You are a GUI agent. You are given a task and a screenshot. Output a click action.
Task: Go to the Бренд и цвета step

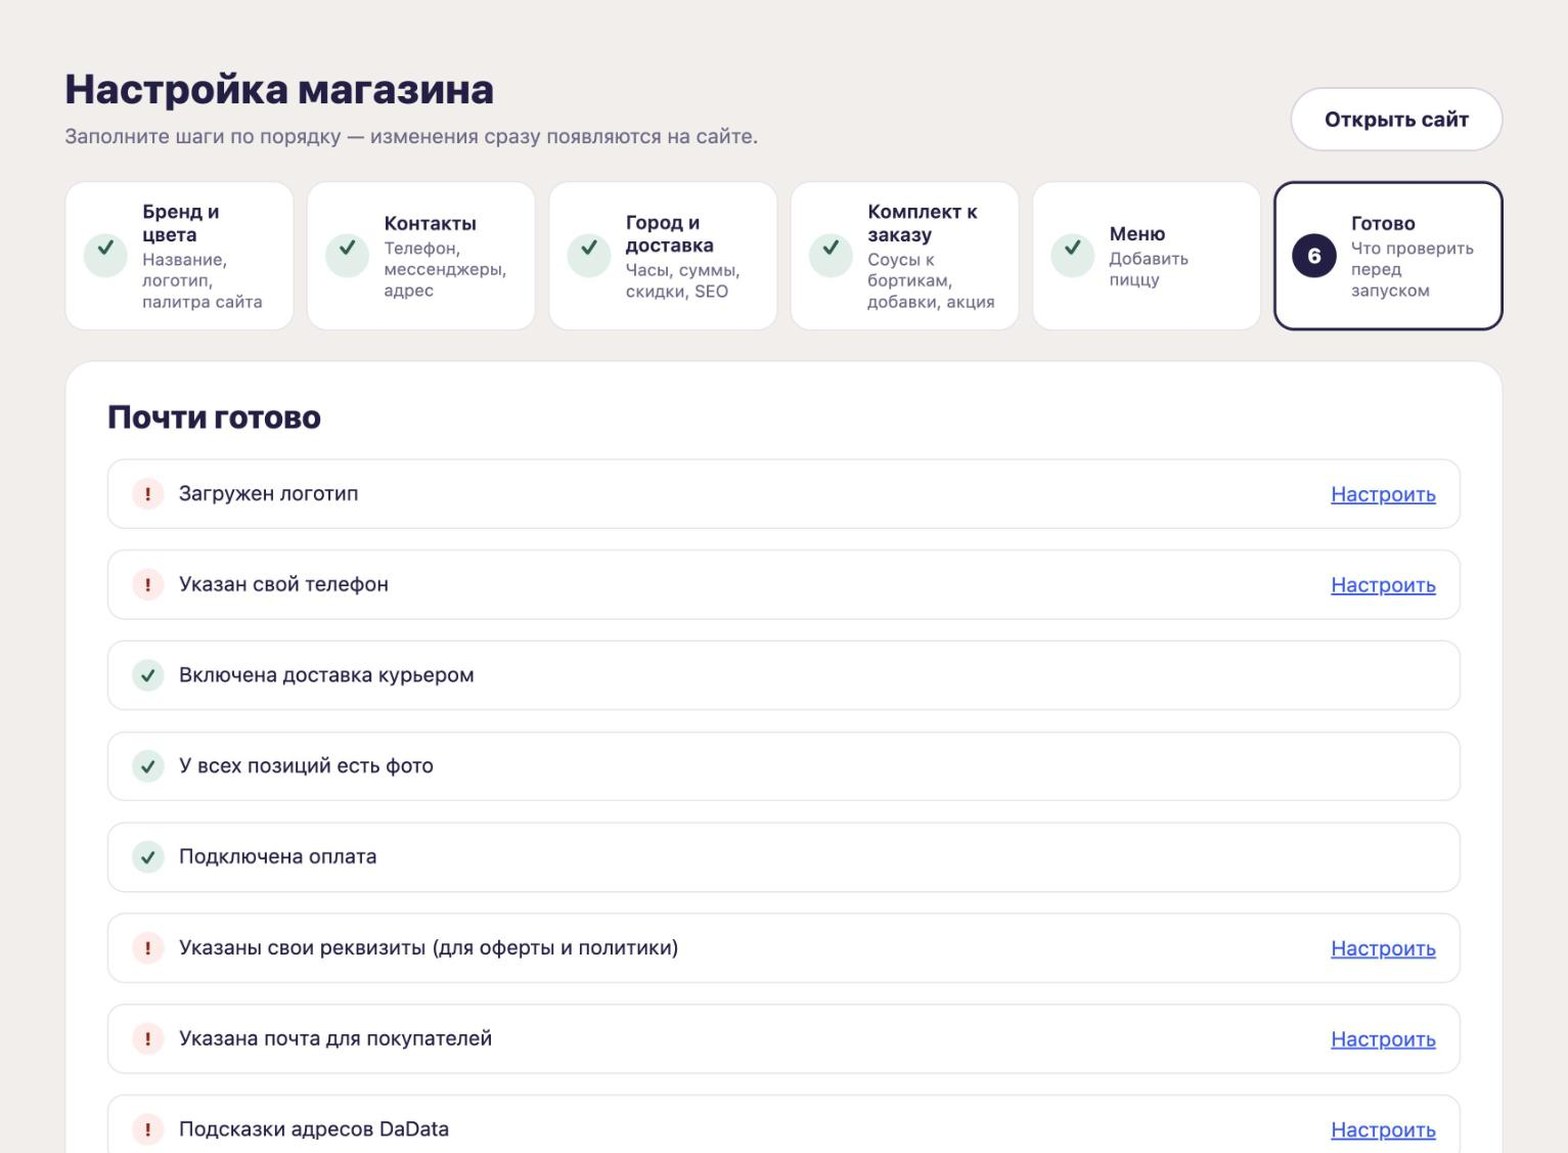coord(180,256)
